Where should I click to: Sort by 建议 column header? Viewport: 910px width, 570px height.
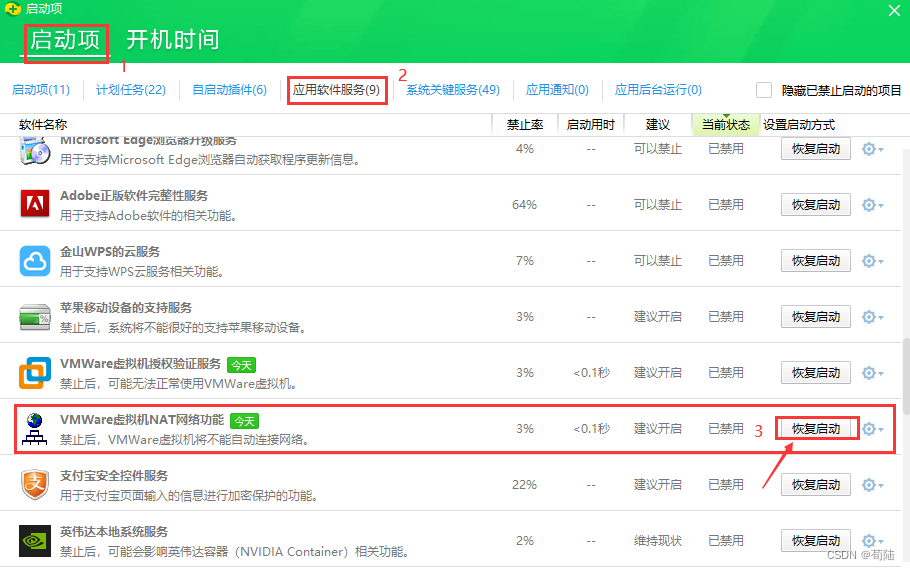[x=658, y=125]
